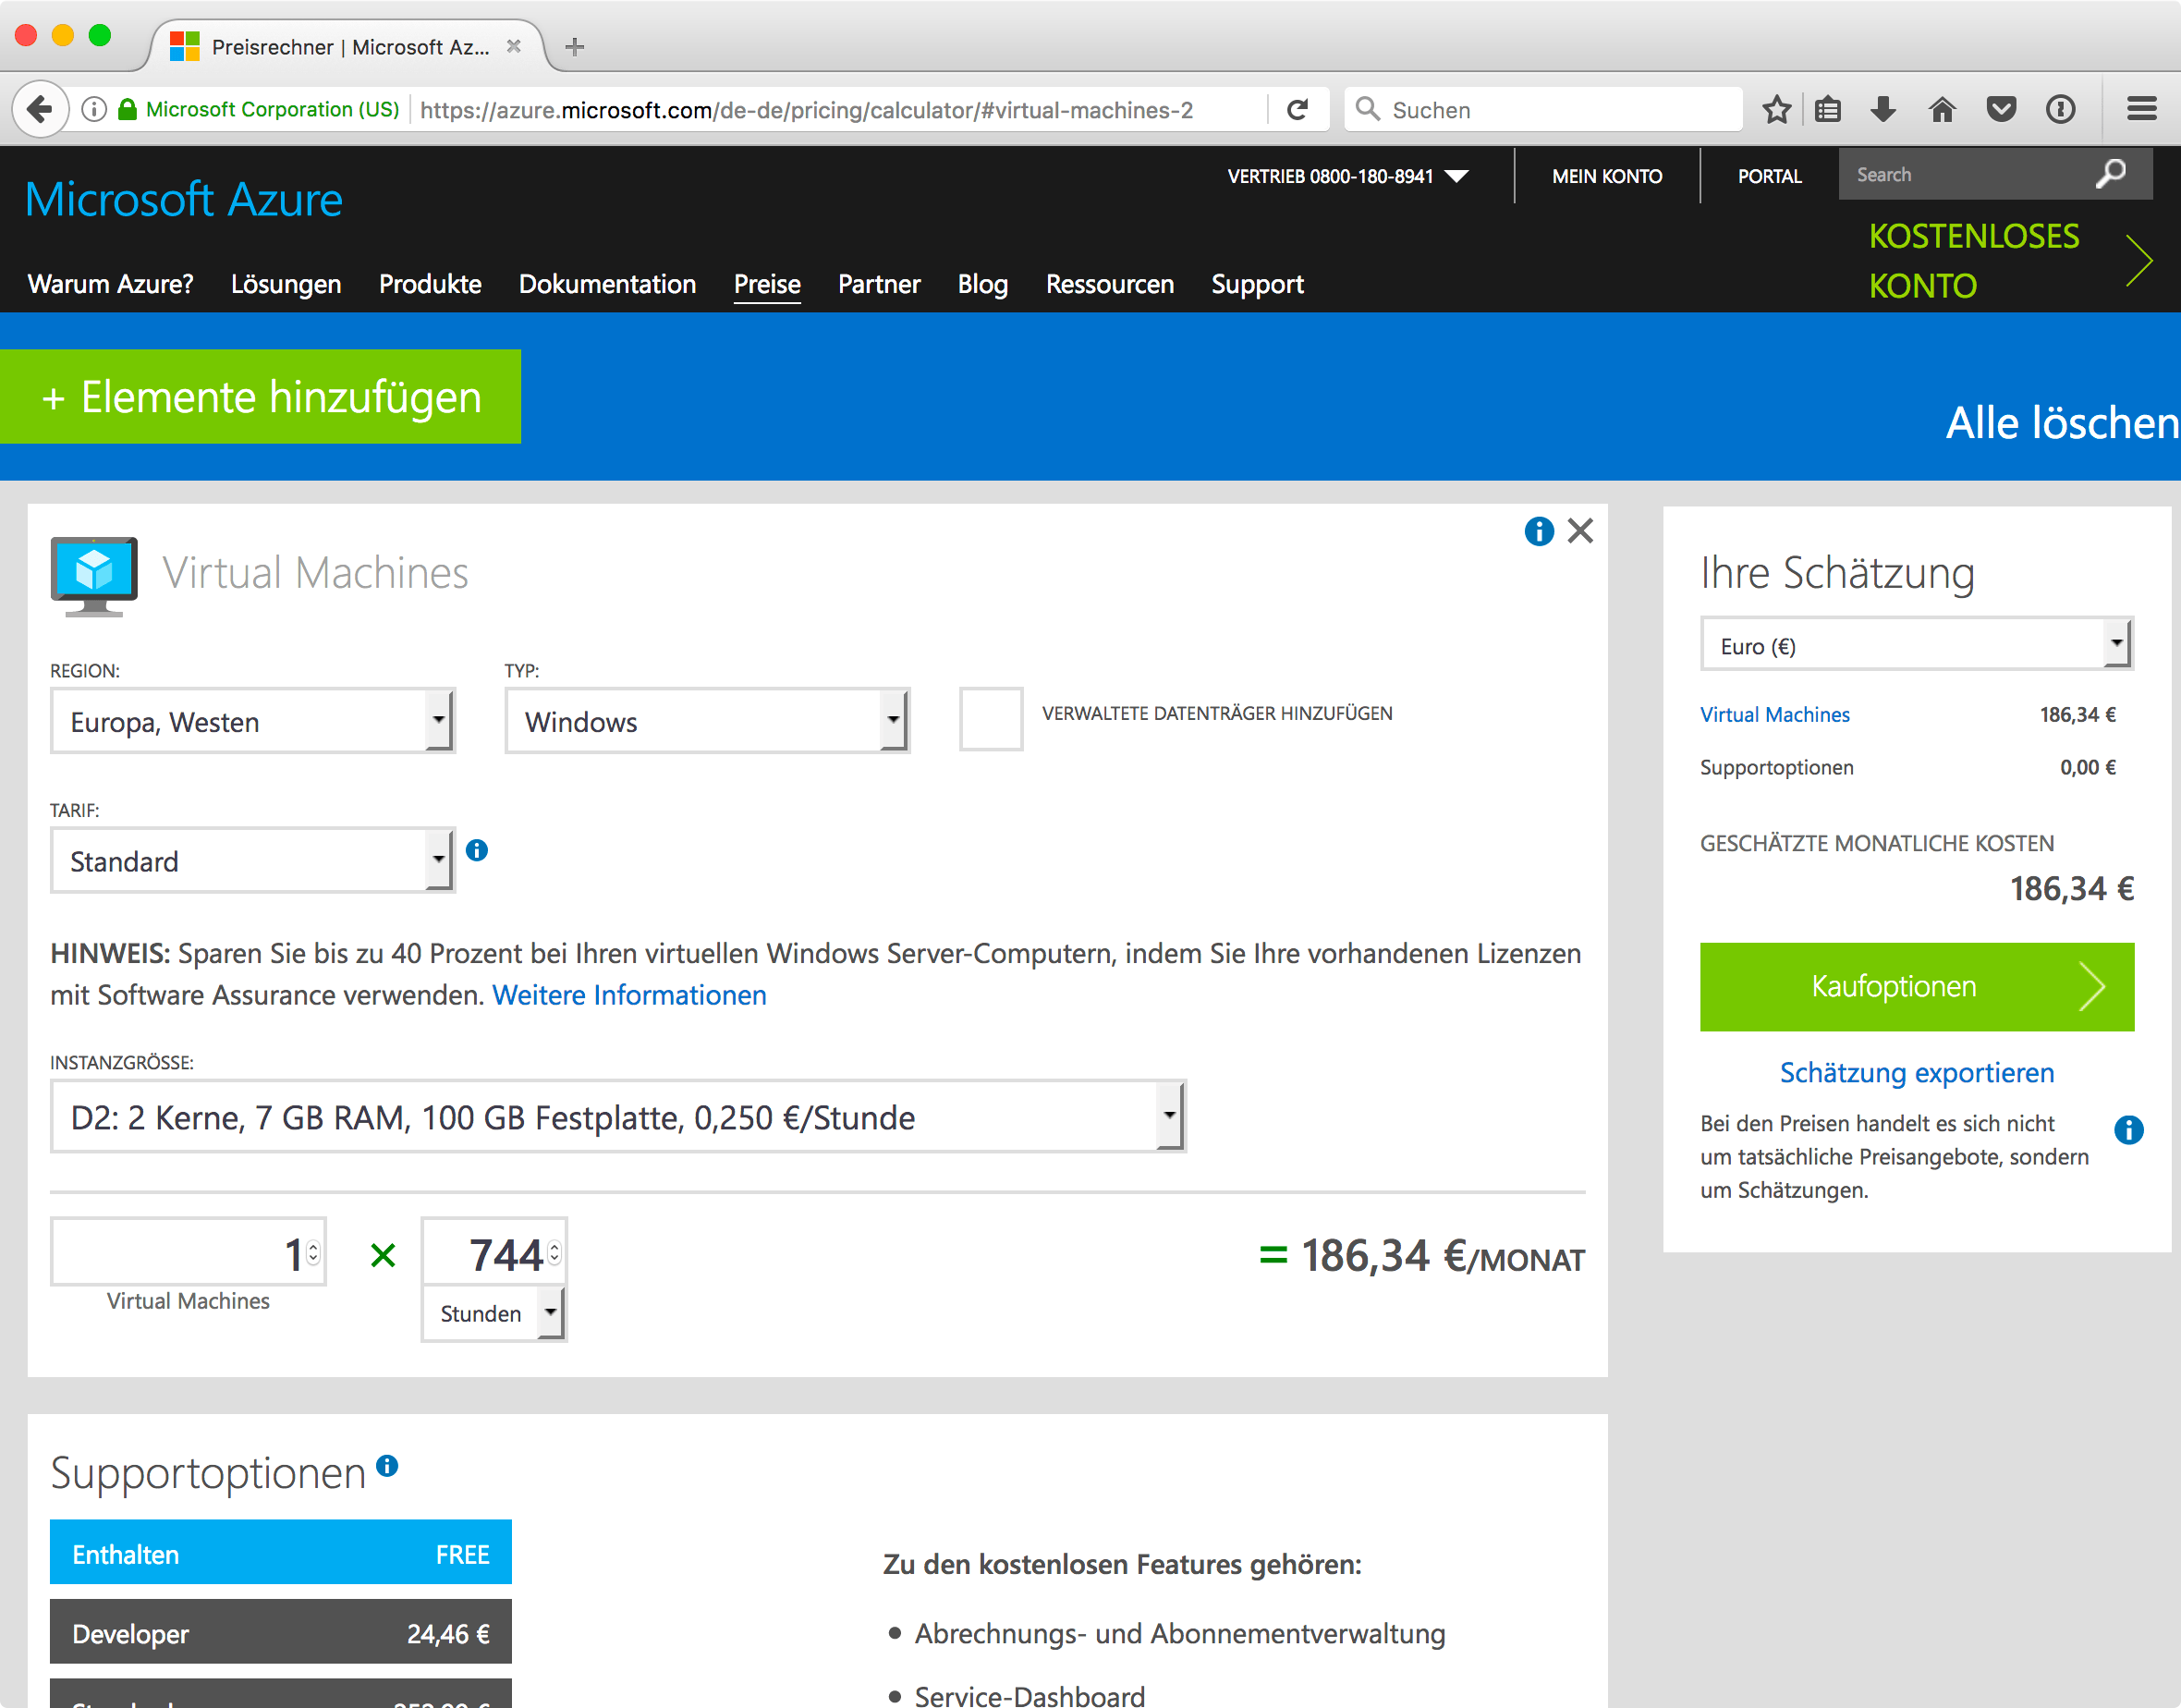Click the Kostenloses Konto link
Screen dimensions: 2181x1708
point(2010,261)
